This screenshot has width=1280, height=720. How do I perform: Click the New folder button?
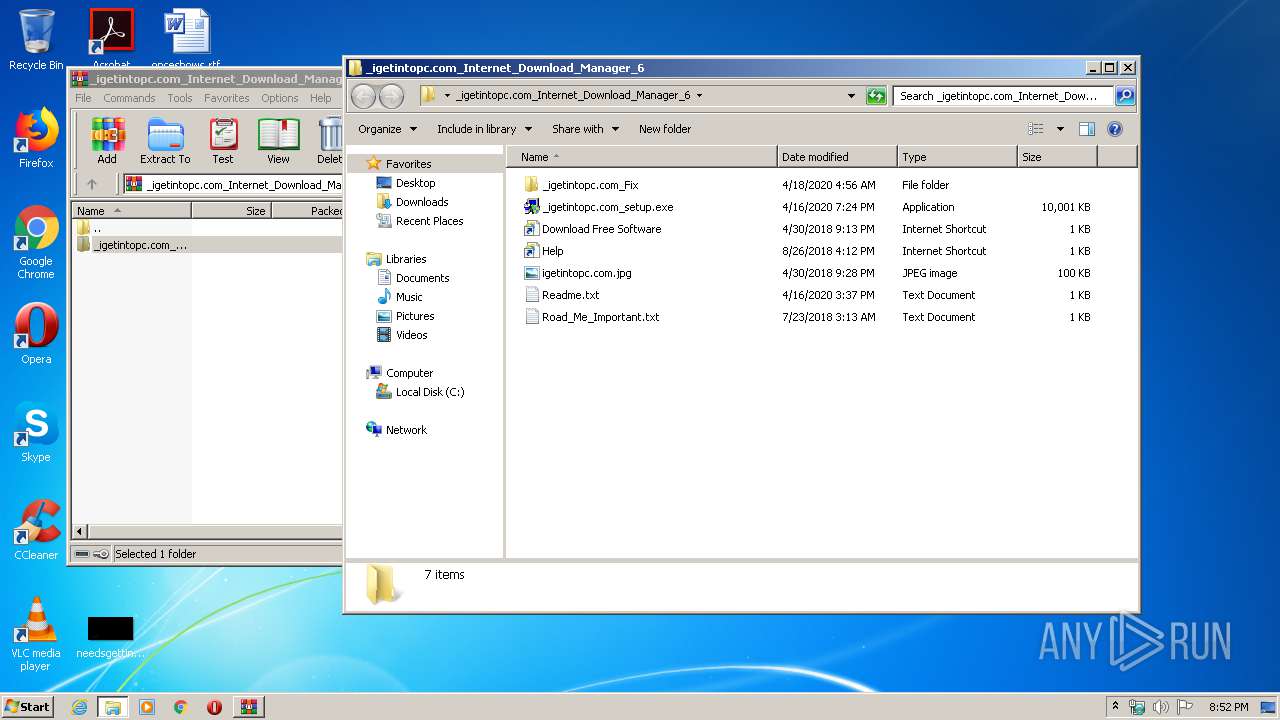[x=665, y=129]
